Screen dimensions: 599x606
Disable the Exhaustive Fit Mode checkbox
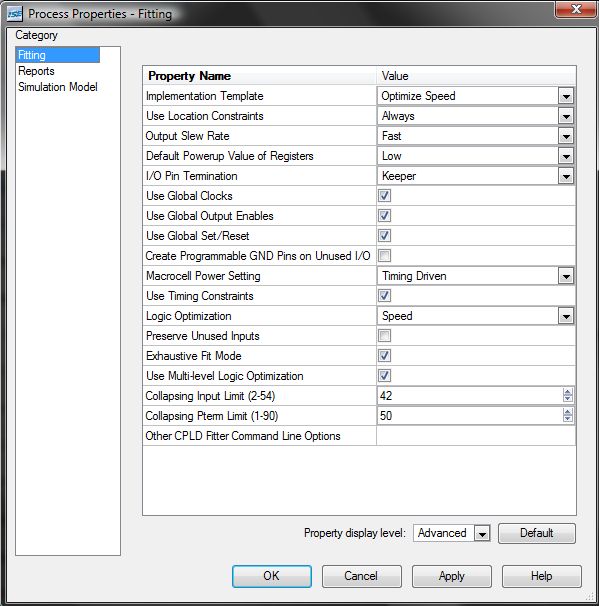click(x=384, y=356)
